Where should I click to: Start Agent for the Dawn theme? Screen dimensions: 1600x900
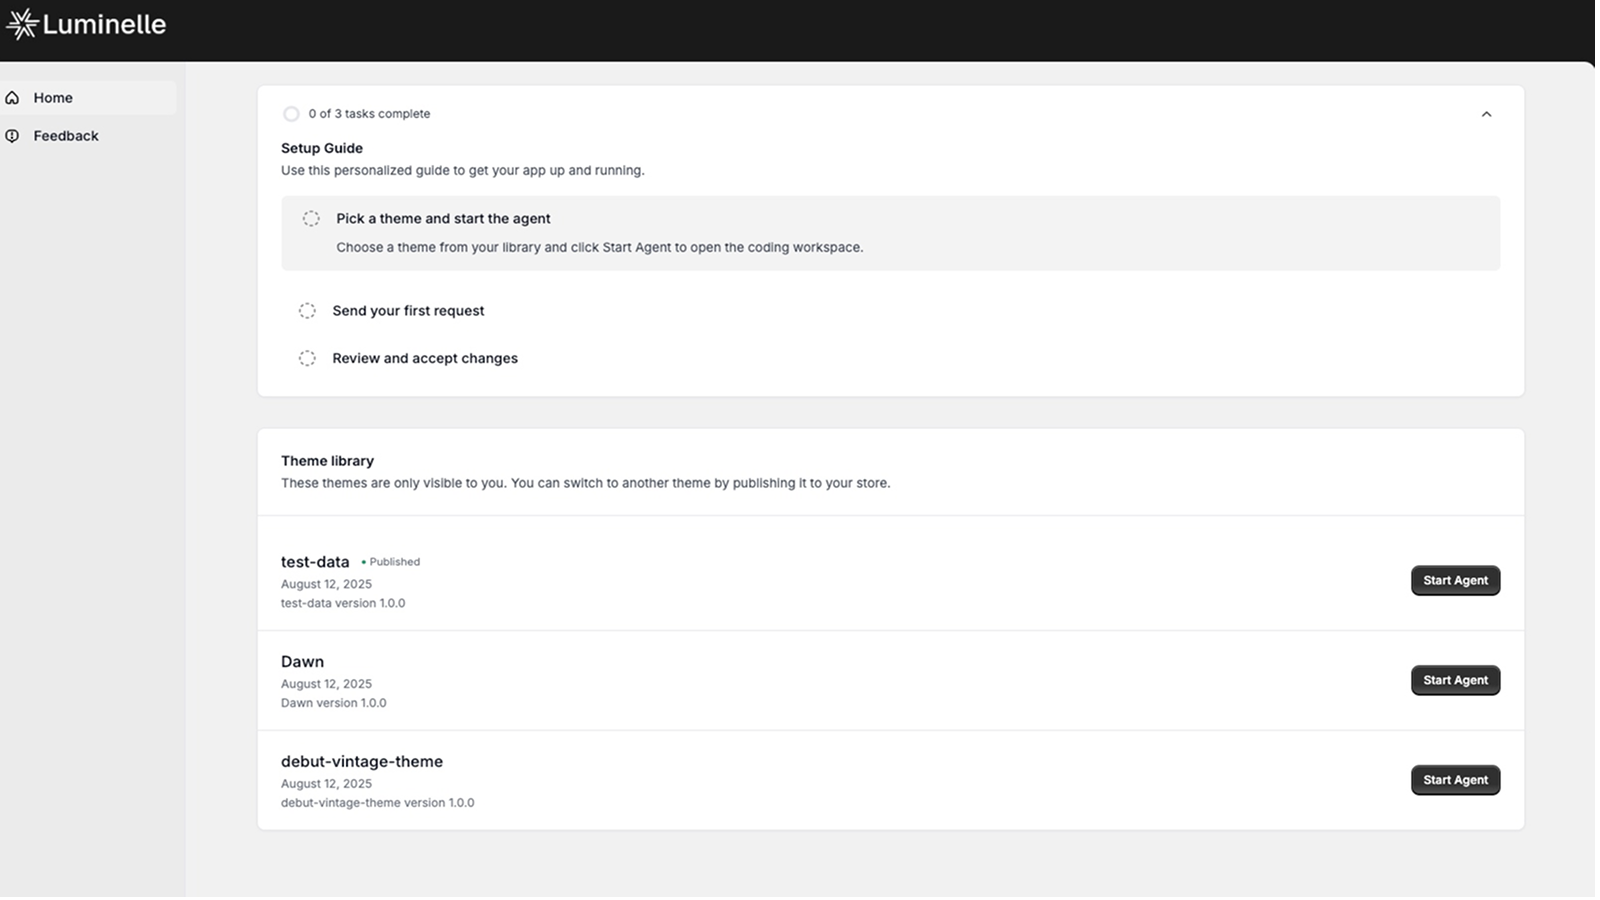point(1455,680)
